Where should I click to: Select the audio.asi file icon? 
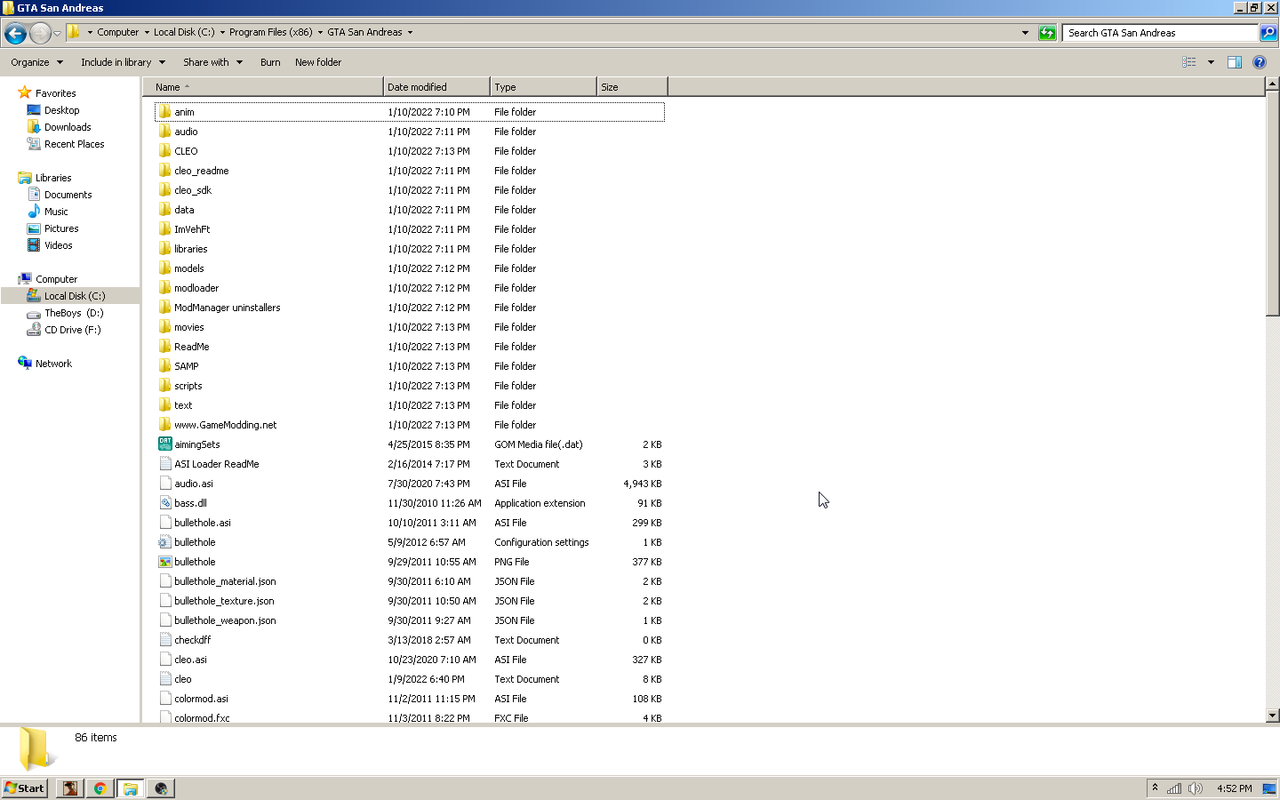tap(165, 484)
